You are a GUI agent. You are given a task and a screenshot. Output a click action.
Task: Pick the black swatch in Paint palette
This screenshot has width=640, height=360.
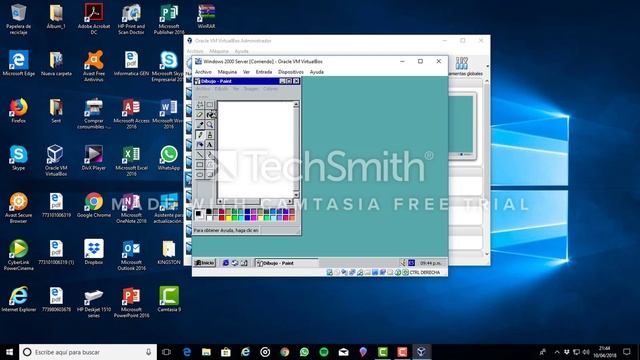pyautogui.click(x=209, y=211)
